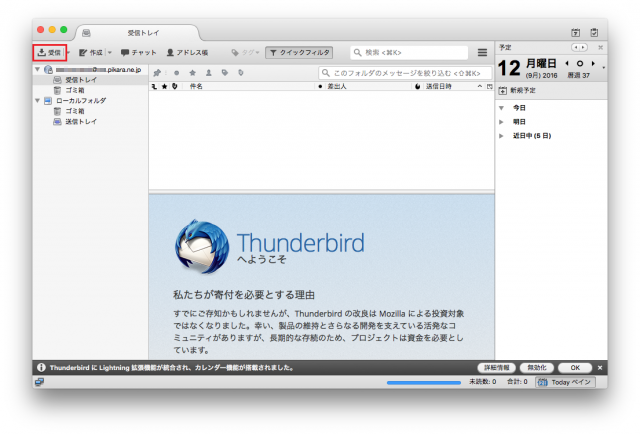The height and width of the screenshot is (435, 640).
Task: Toggle the pin (keep filters) quick filter icon
Action: pos(157,73)
